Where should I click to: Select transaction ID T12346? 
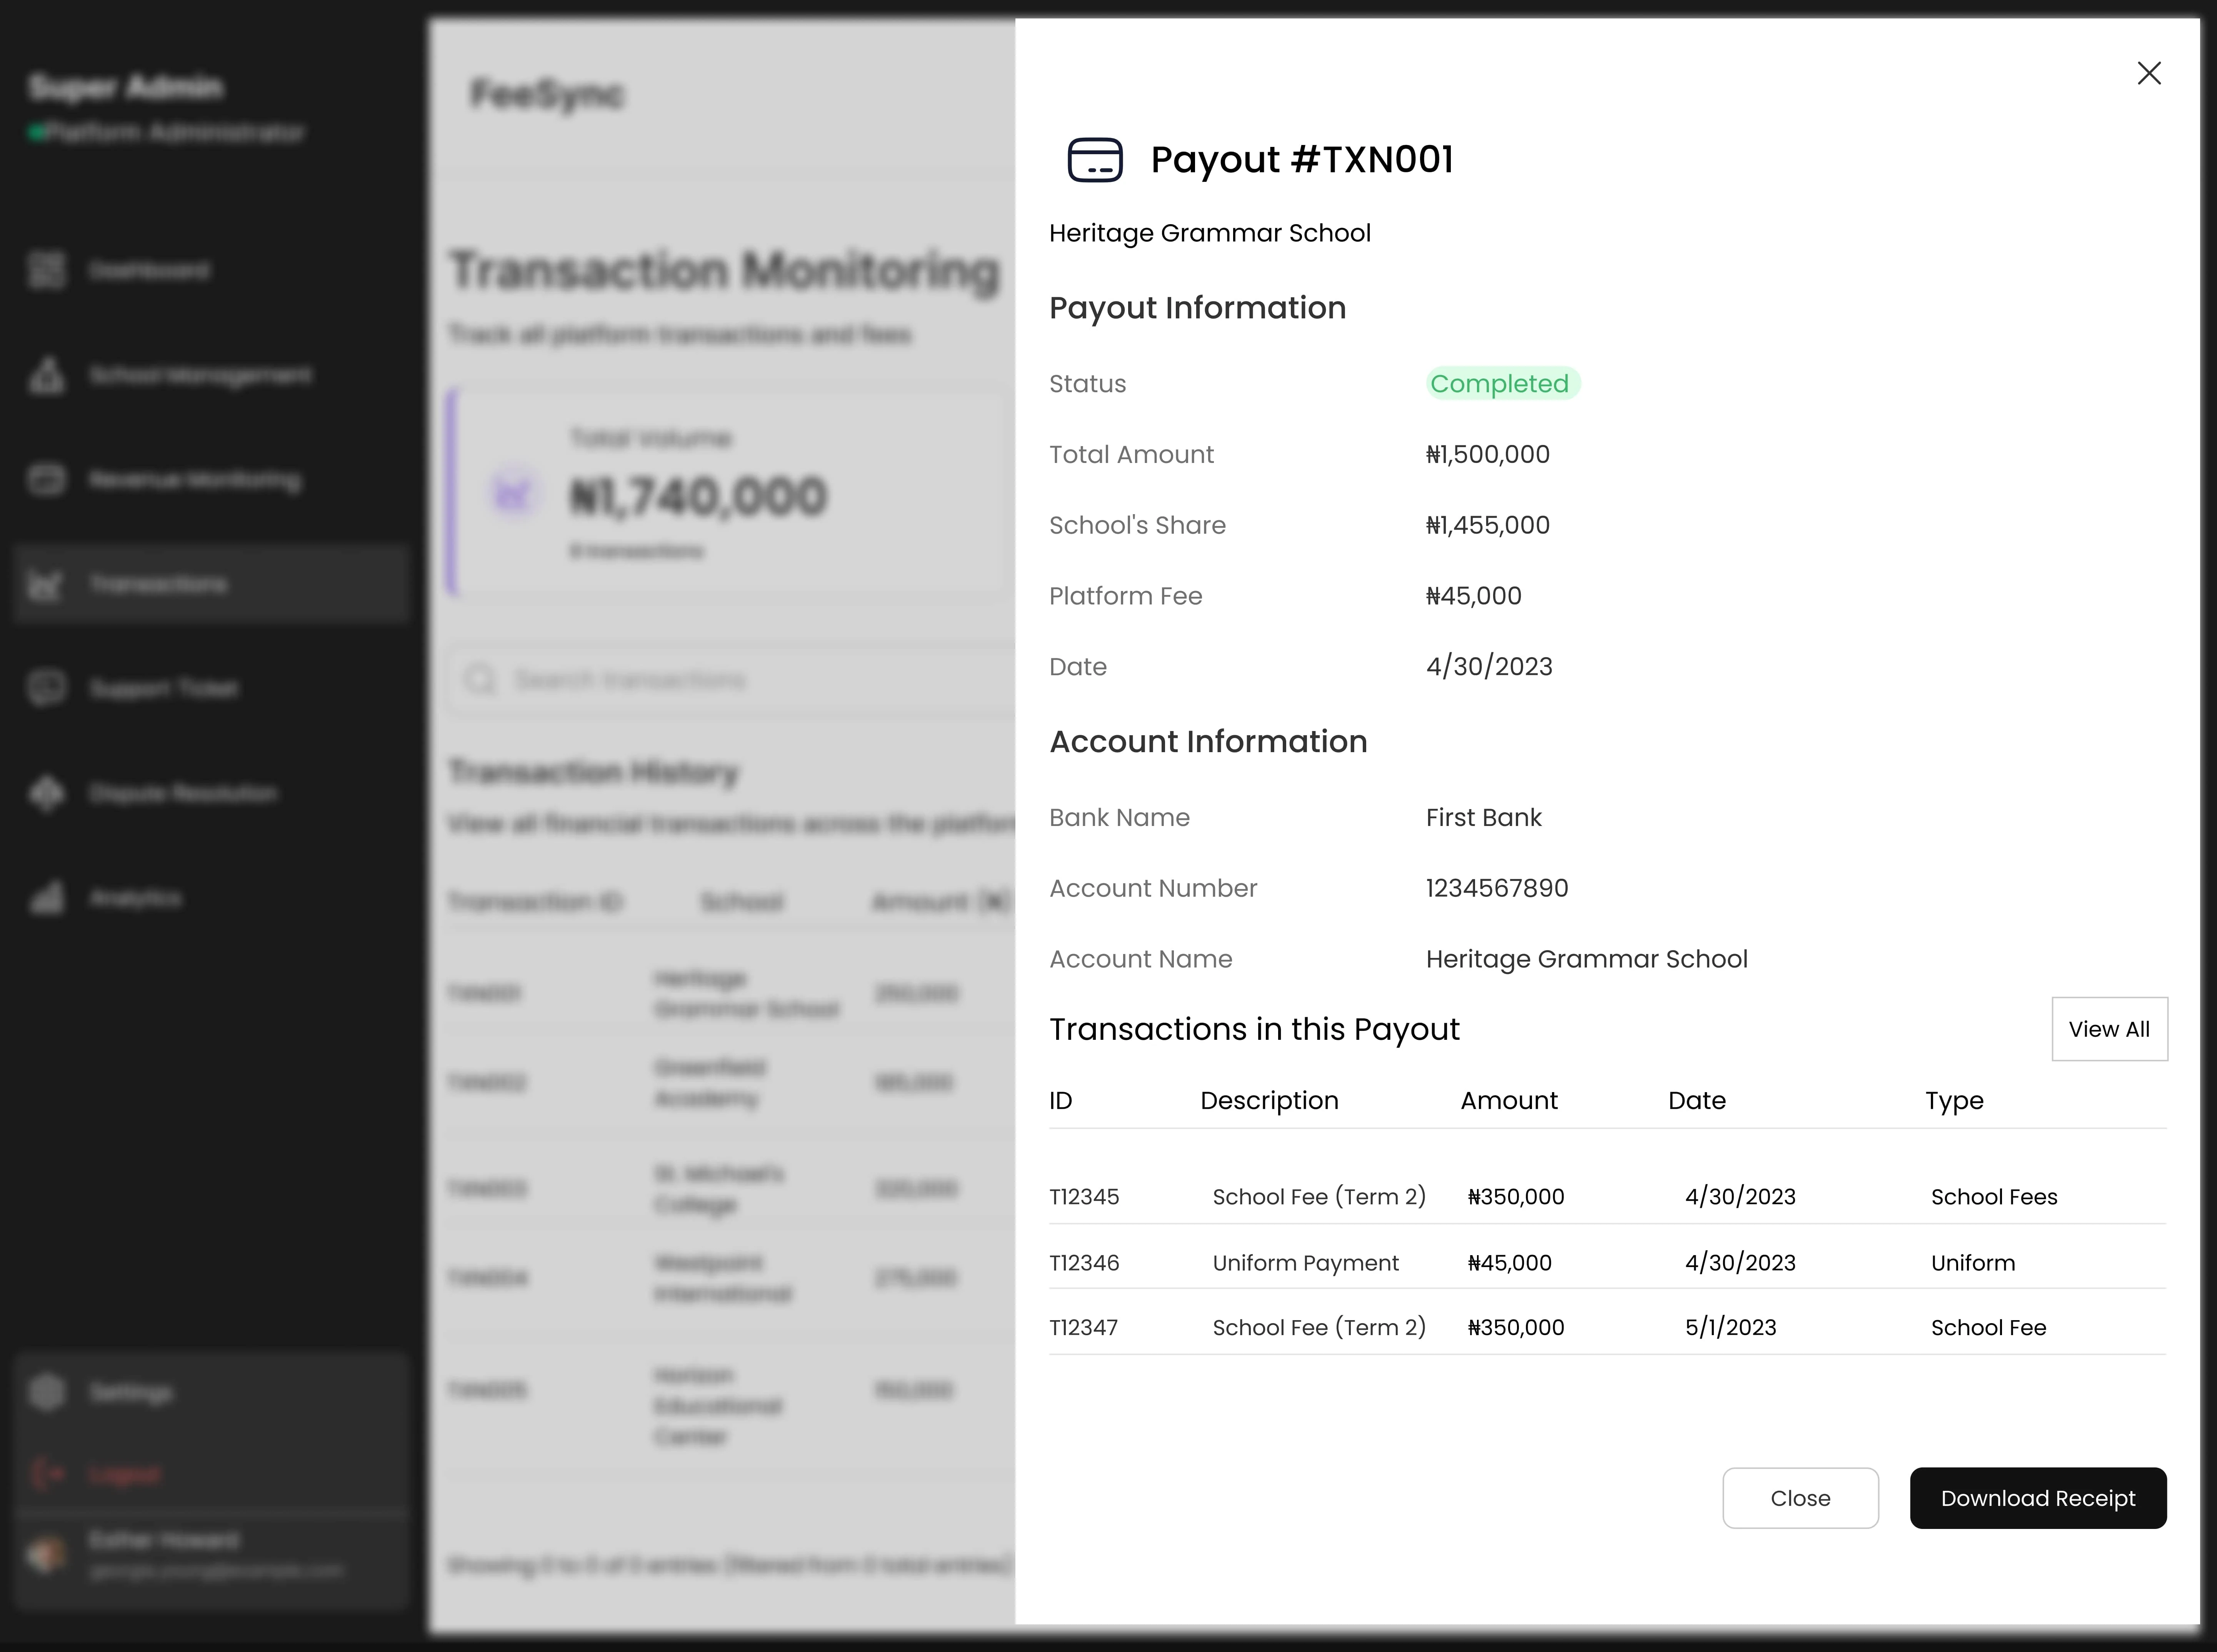point(1084,1262)
